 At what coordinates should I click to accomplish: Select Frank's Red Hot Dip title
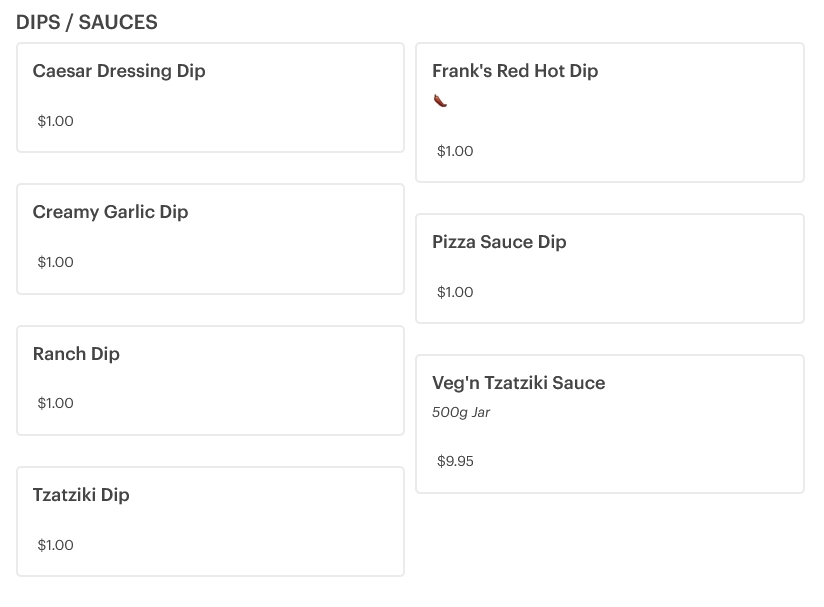click(x=515, y=71)
